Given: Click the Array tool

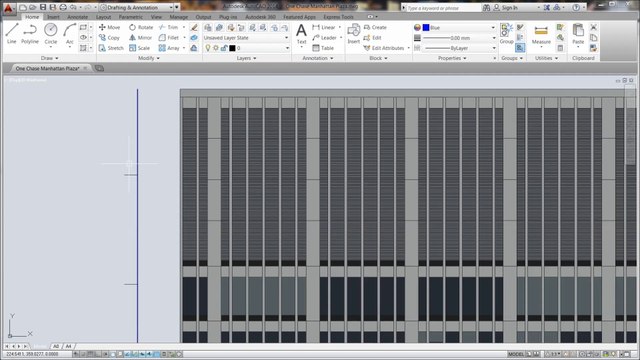Looking at the screenshot, I should [x=169, y=48].
